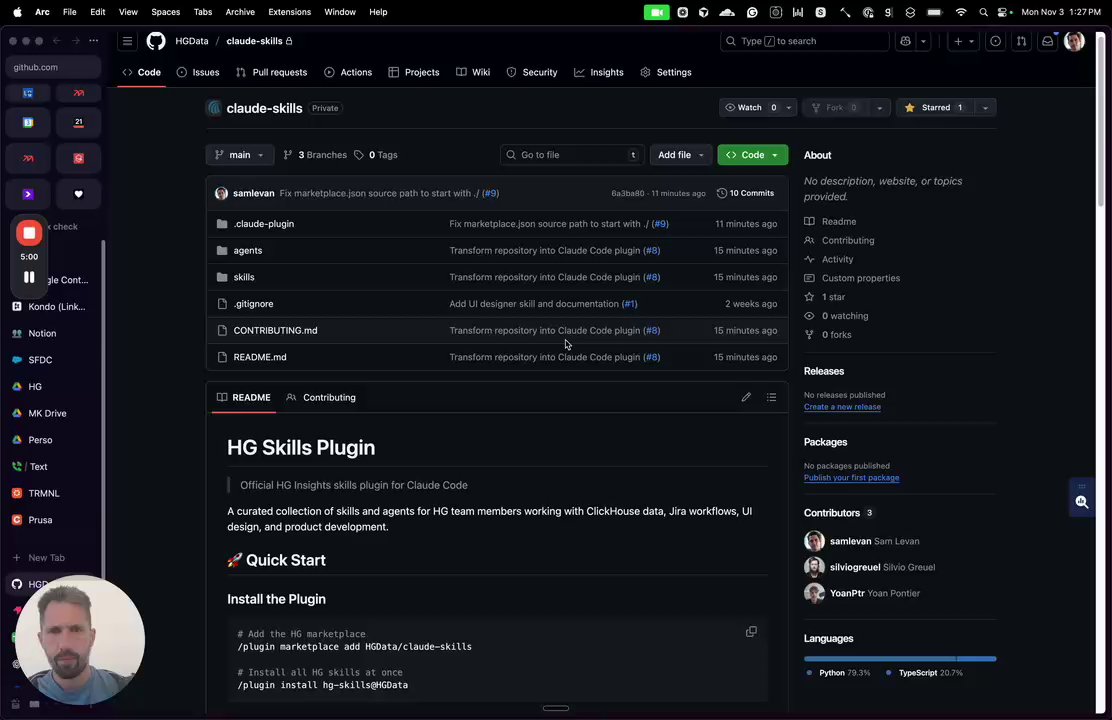Expand the Watch options dropdown arrow
1112x720 pixels.
pyautogui.click(x=789, y=108)
